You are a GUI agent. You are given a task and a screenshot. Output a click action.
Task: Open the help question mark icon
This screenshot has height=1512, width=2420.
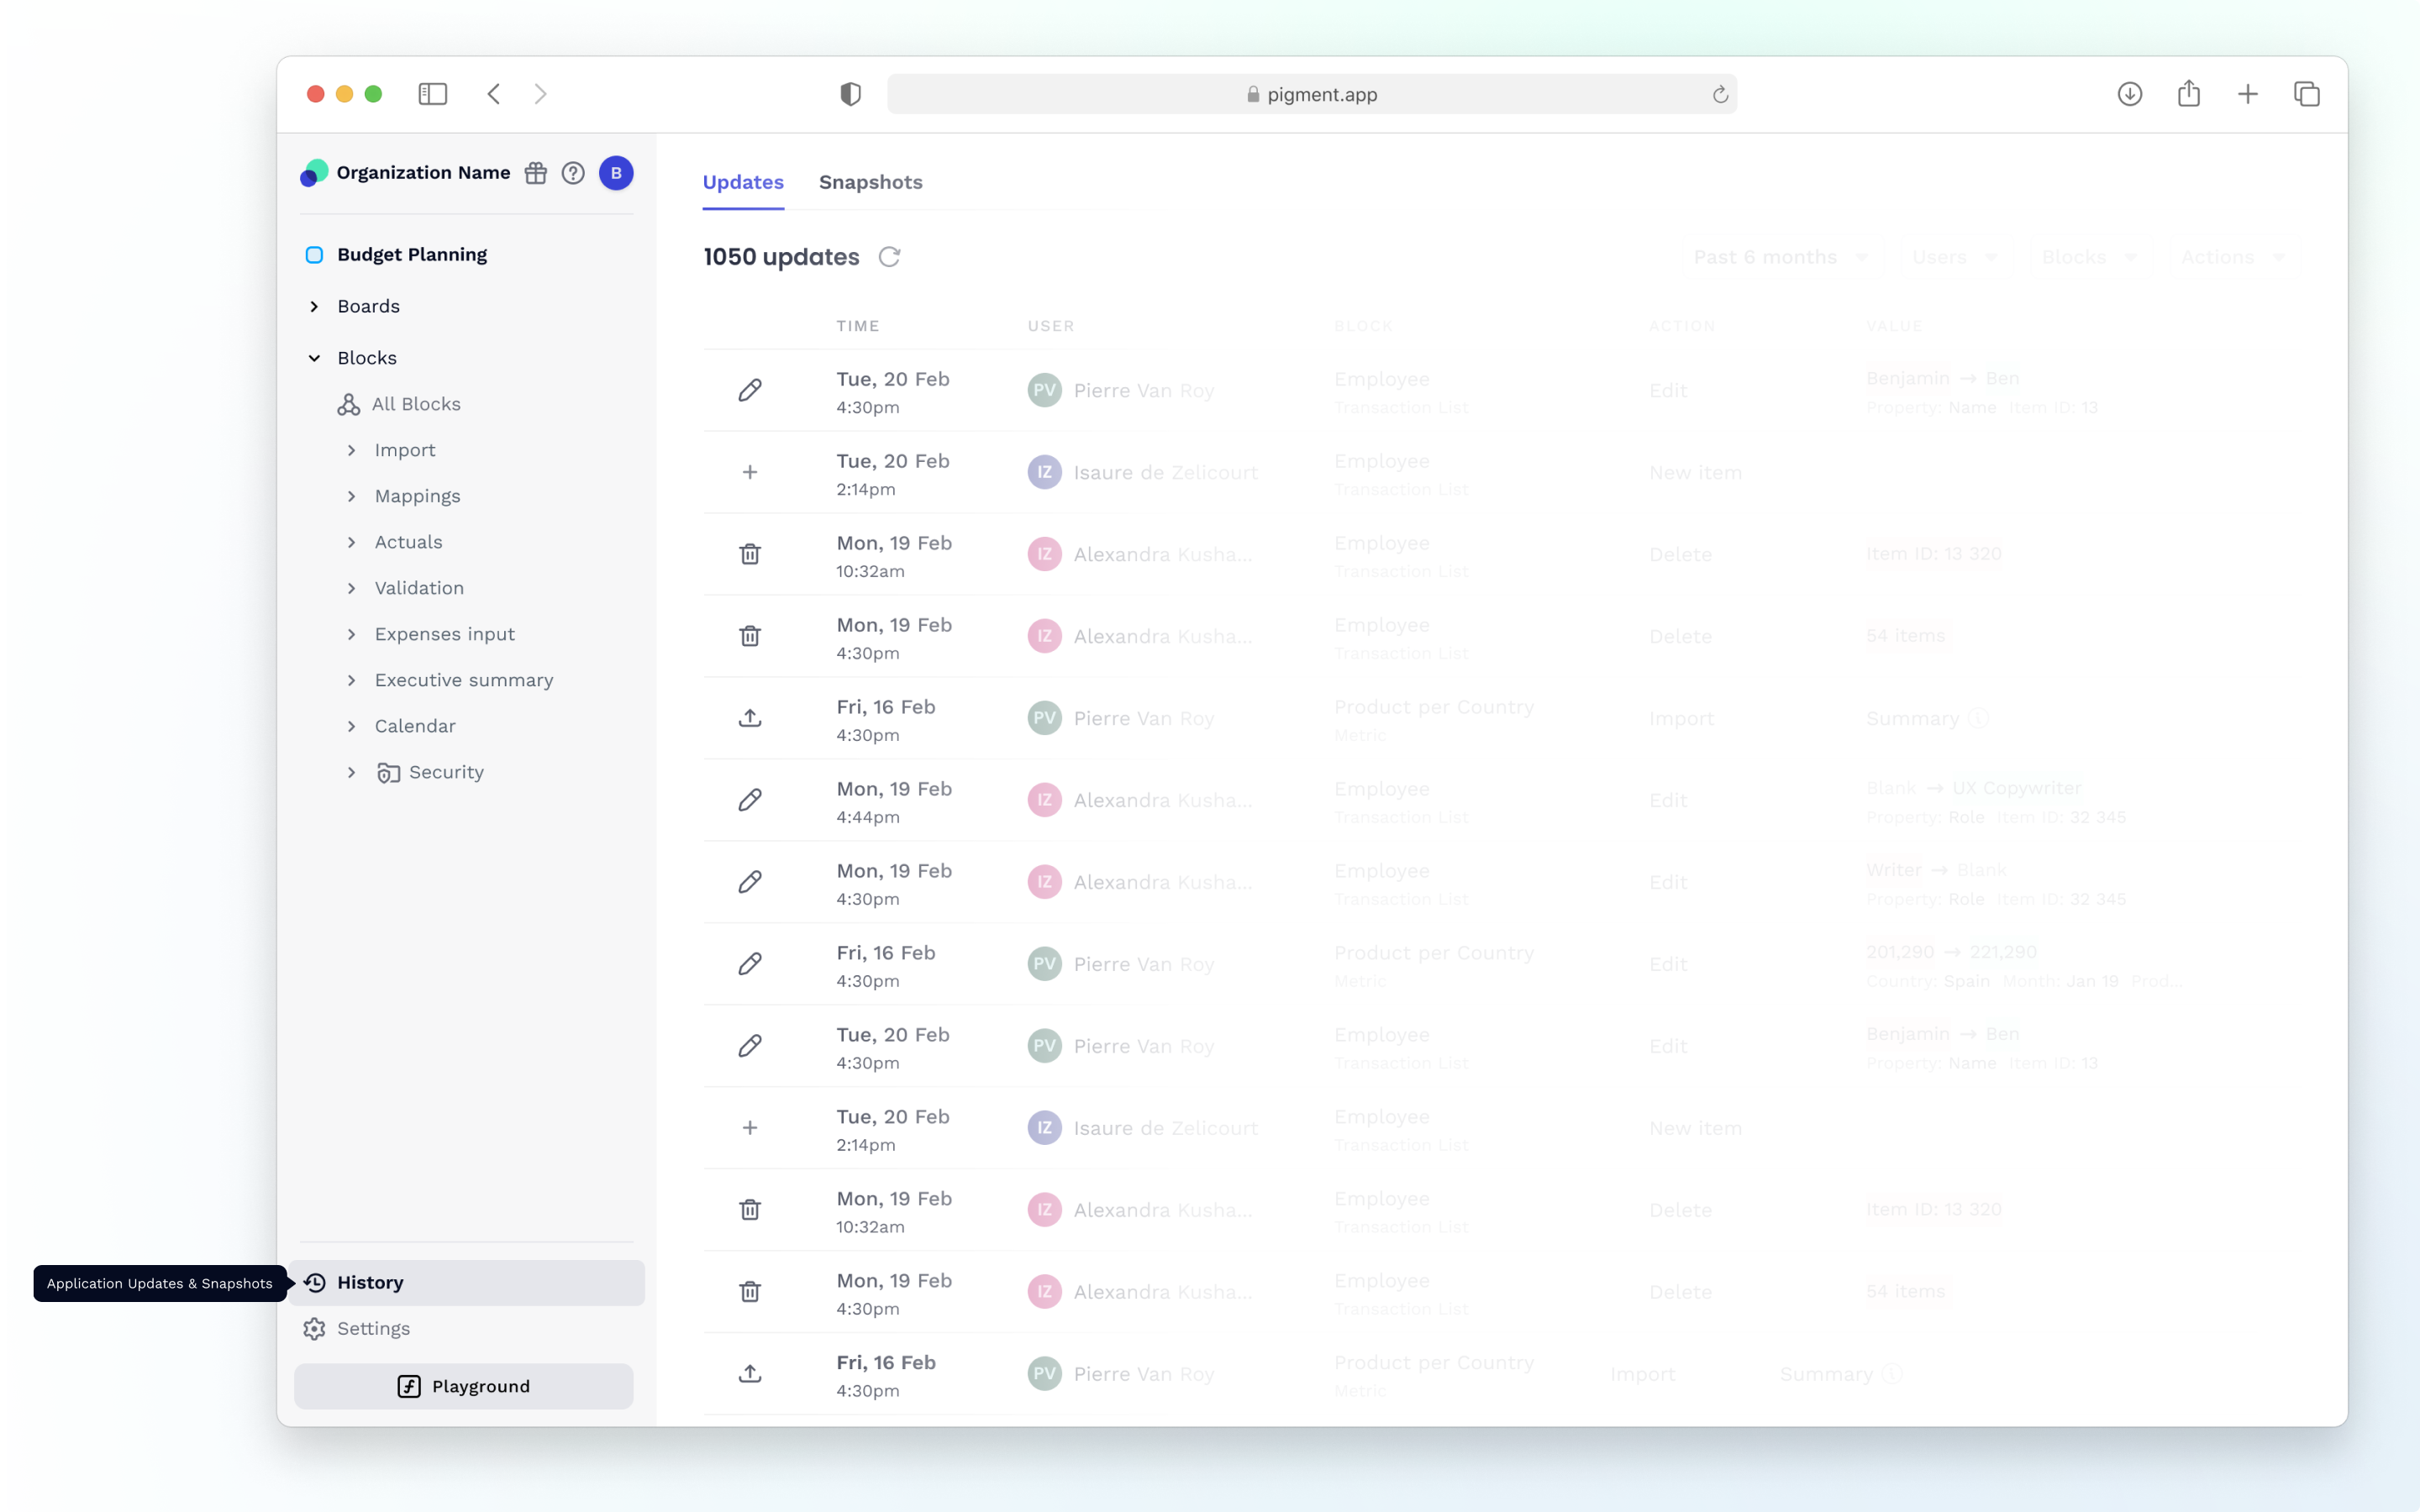573,173
